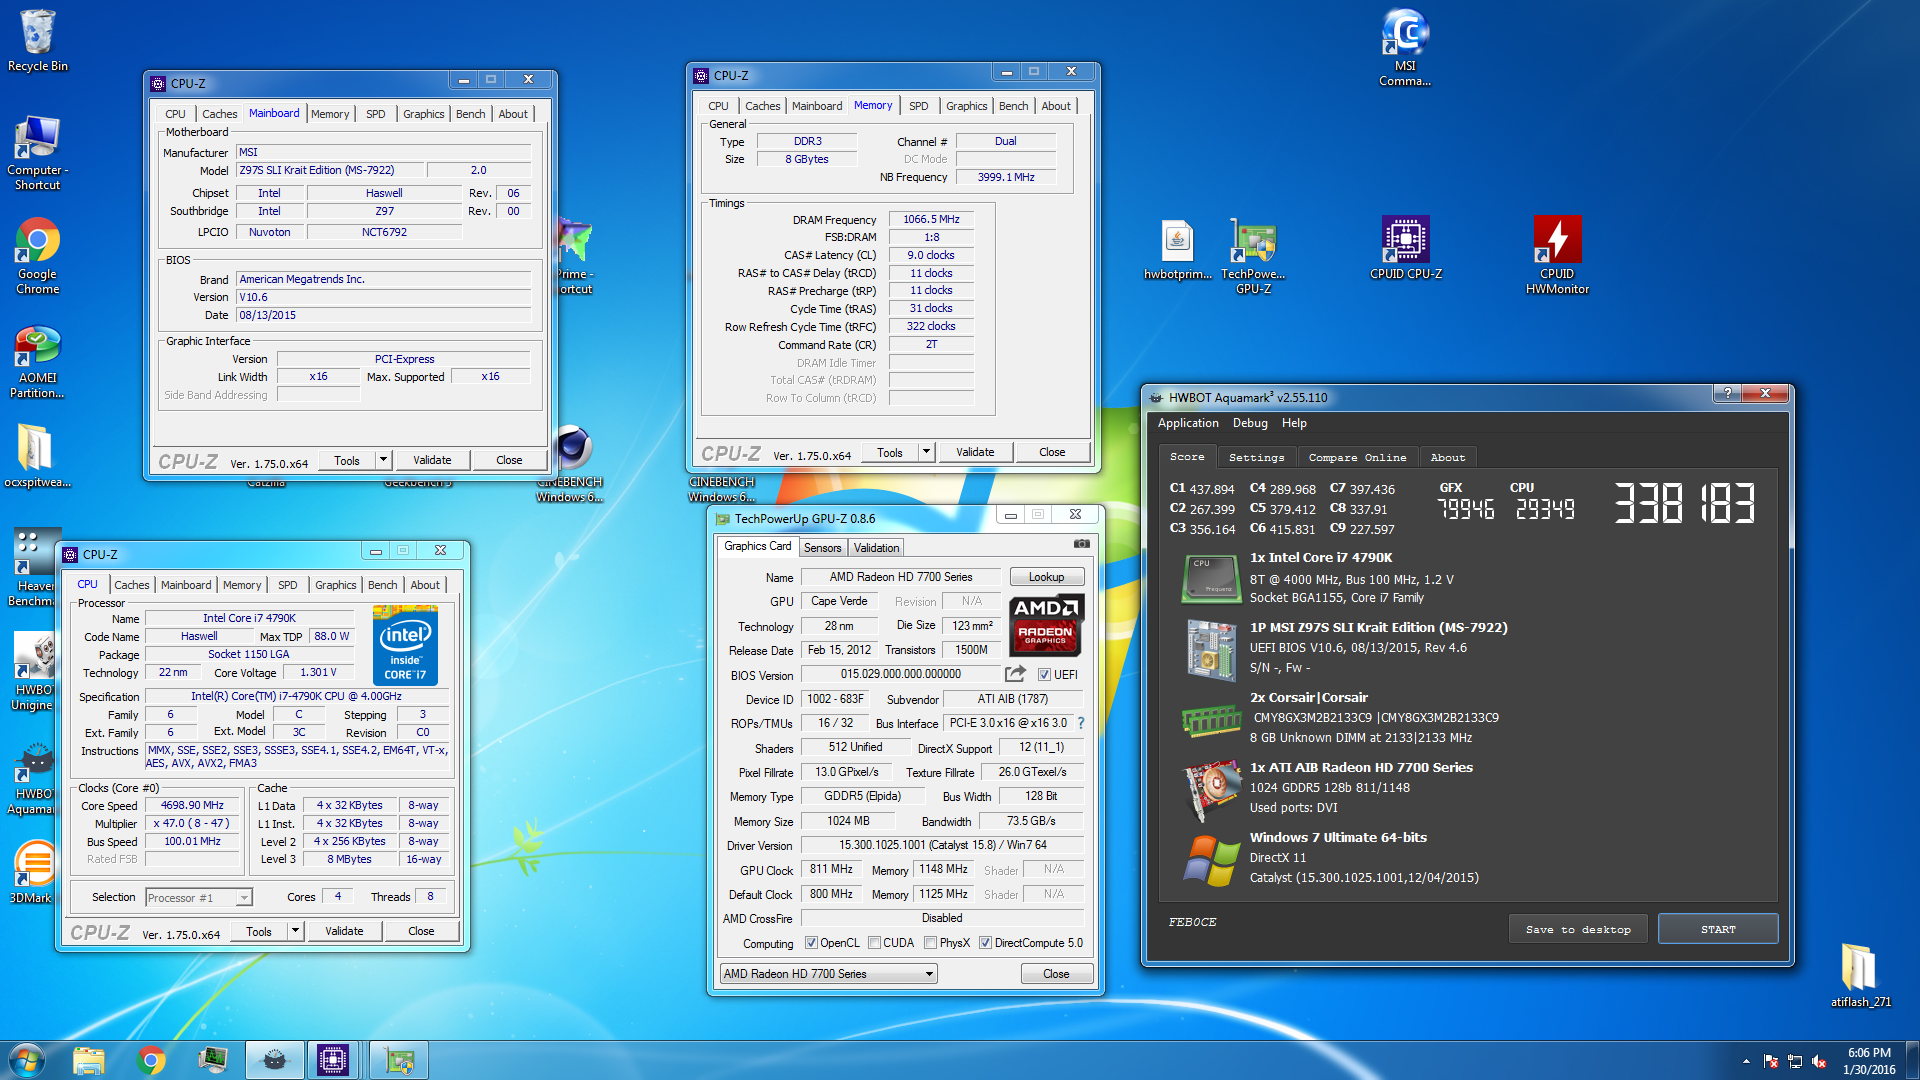The width and height of the screenshot is (1920, 1080).
Task: Open Chrome from the taskbar
Action: tap(152, 1060)
